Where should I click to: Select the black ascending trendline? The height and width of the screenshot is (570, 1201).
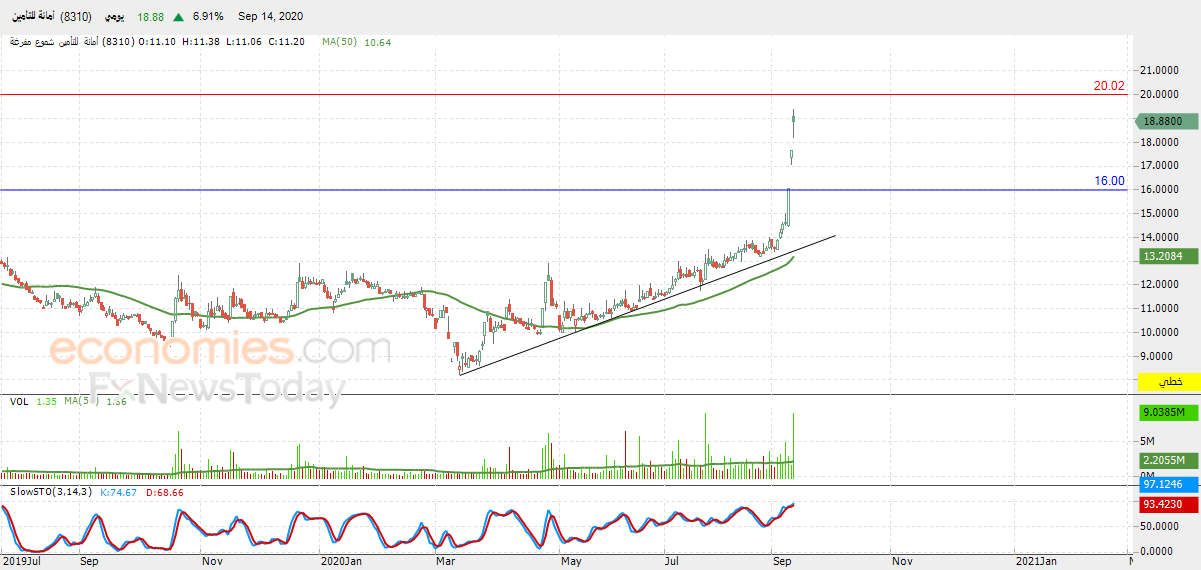tap(647, 305)
